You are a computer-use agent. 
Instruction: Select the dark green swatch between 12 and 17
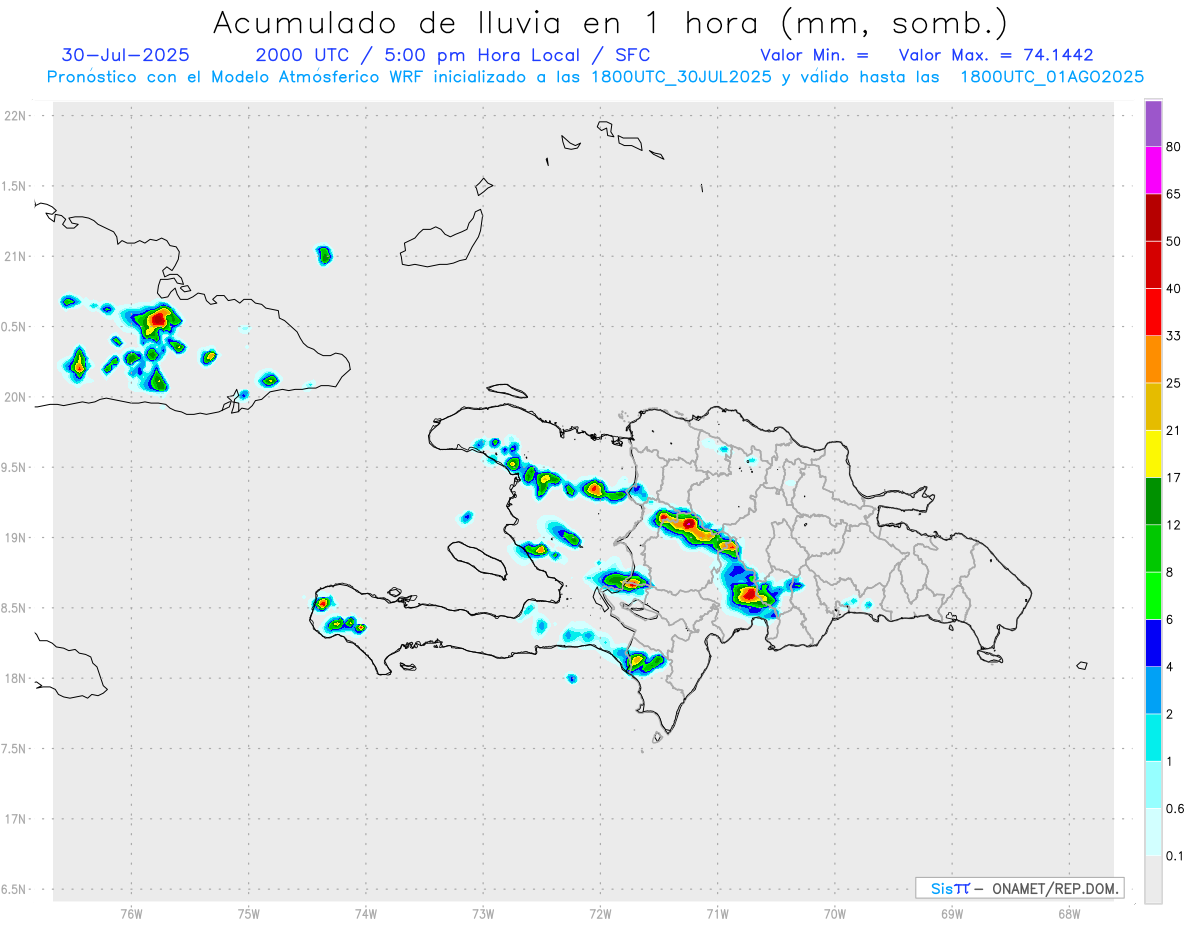click(x=1153, y=501)
